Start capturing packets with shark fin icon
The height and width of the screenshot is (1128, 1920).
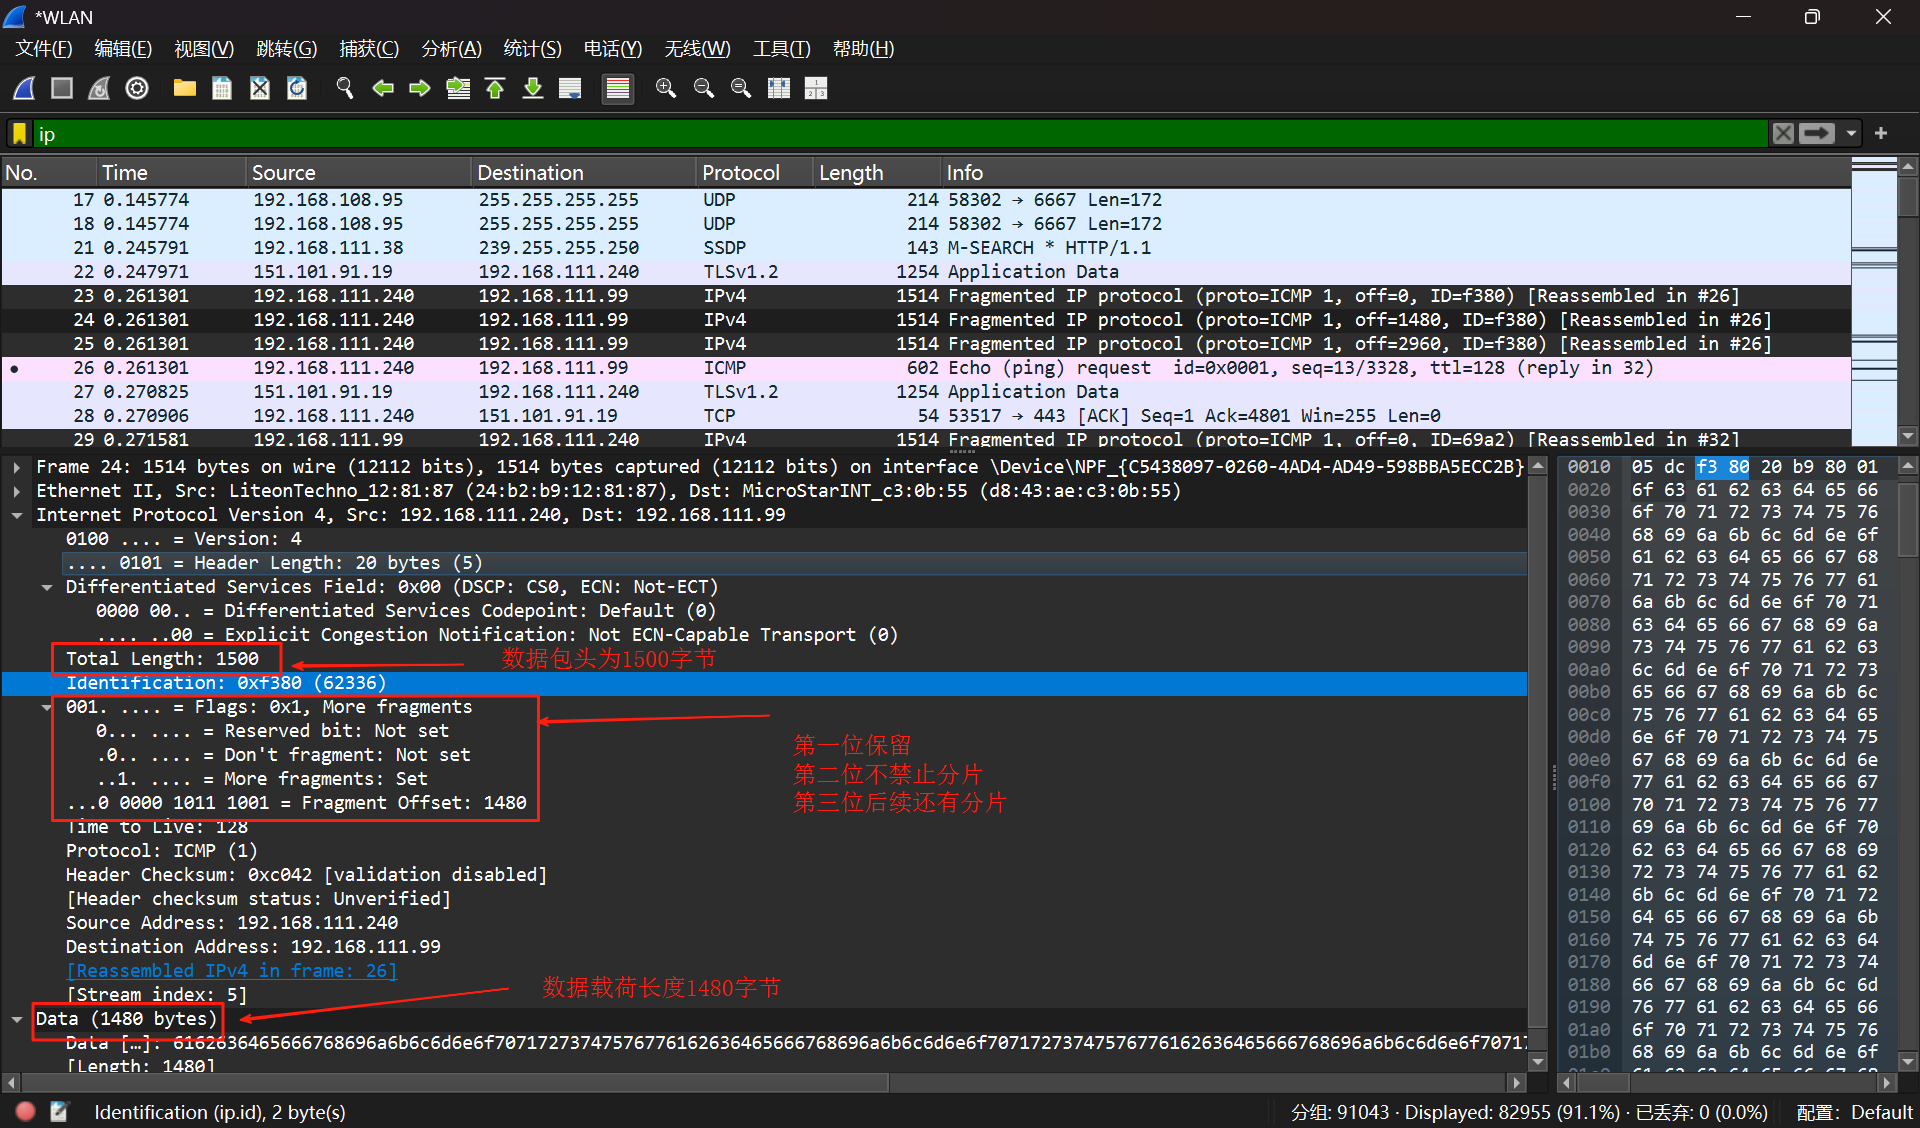25,88
